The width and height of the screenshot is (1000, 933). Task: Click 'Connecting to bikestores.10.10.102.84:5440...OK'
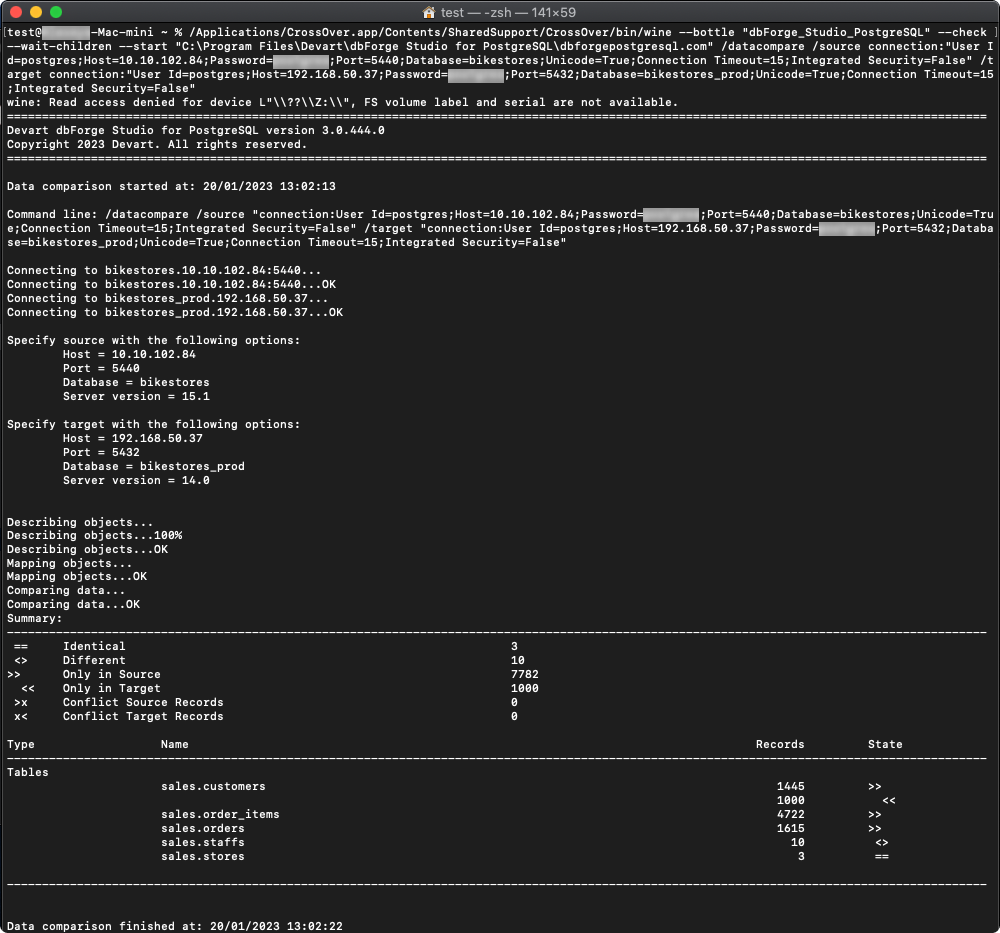(172, 284)
